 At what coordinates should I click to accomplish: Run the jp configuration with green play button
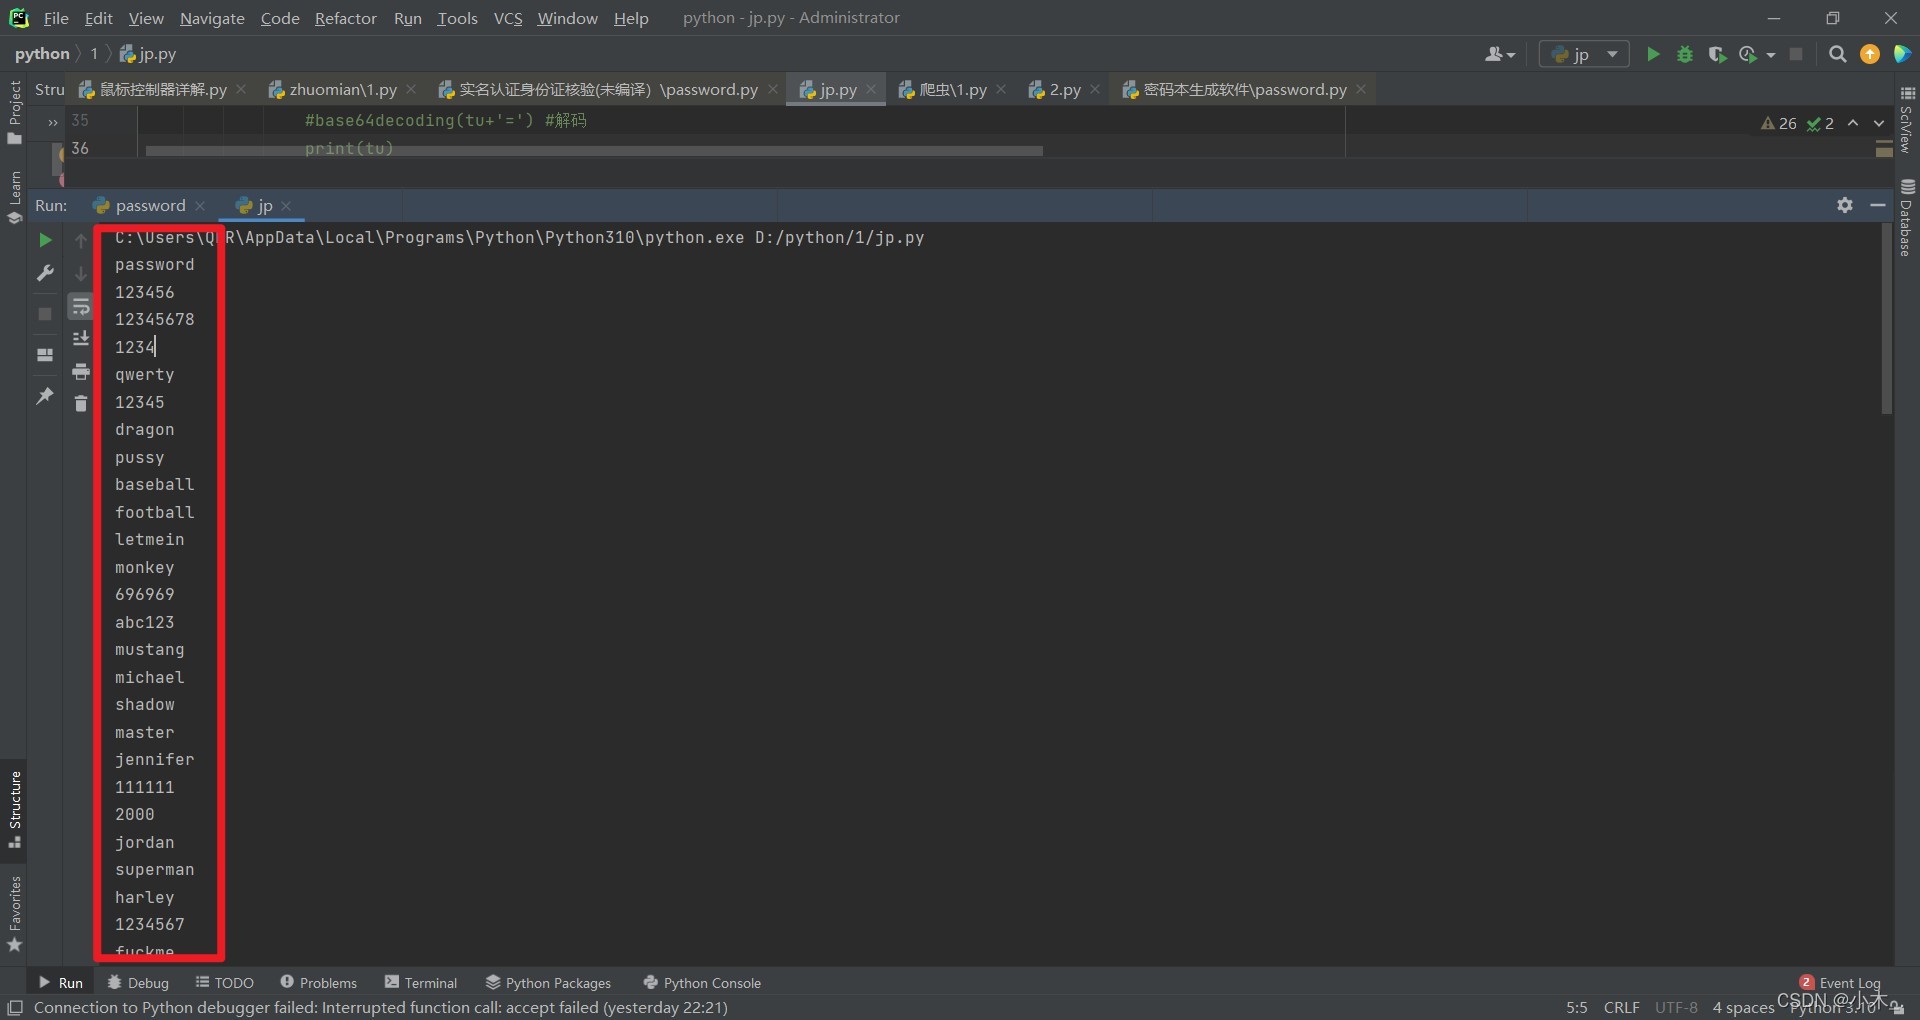pyautogui.click(x=1653, y=54)
